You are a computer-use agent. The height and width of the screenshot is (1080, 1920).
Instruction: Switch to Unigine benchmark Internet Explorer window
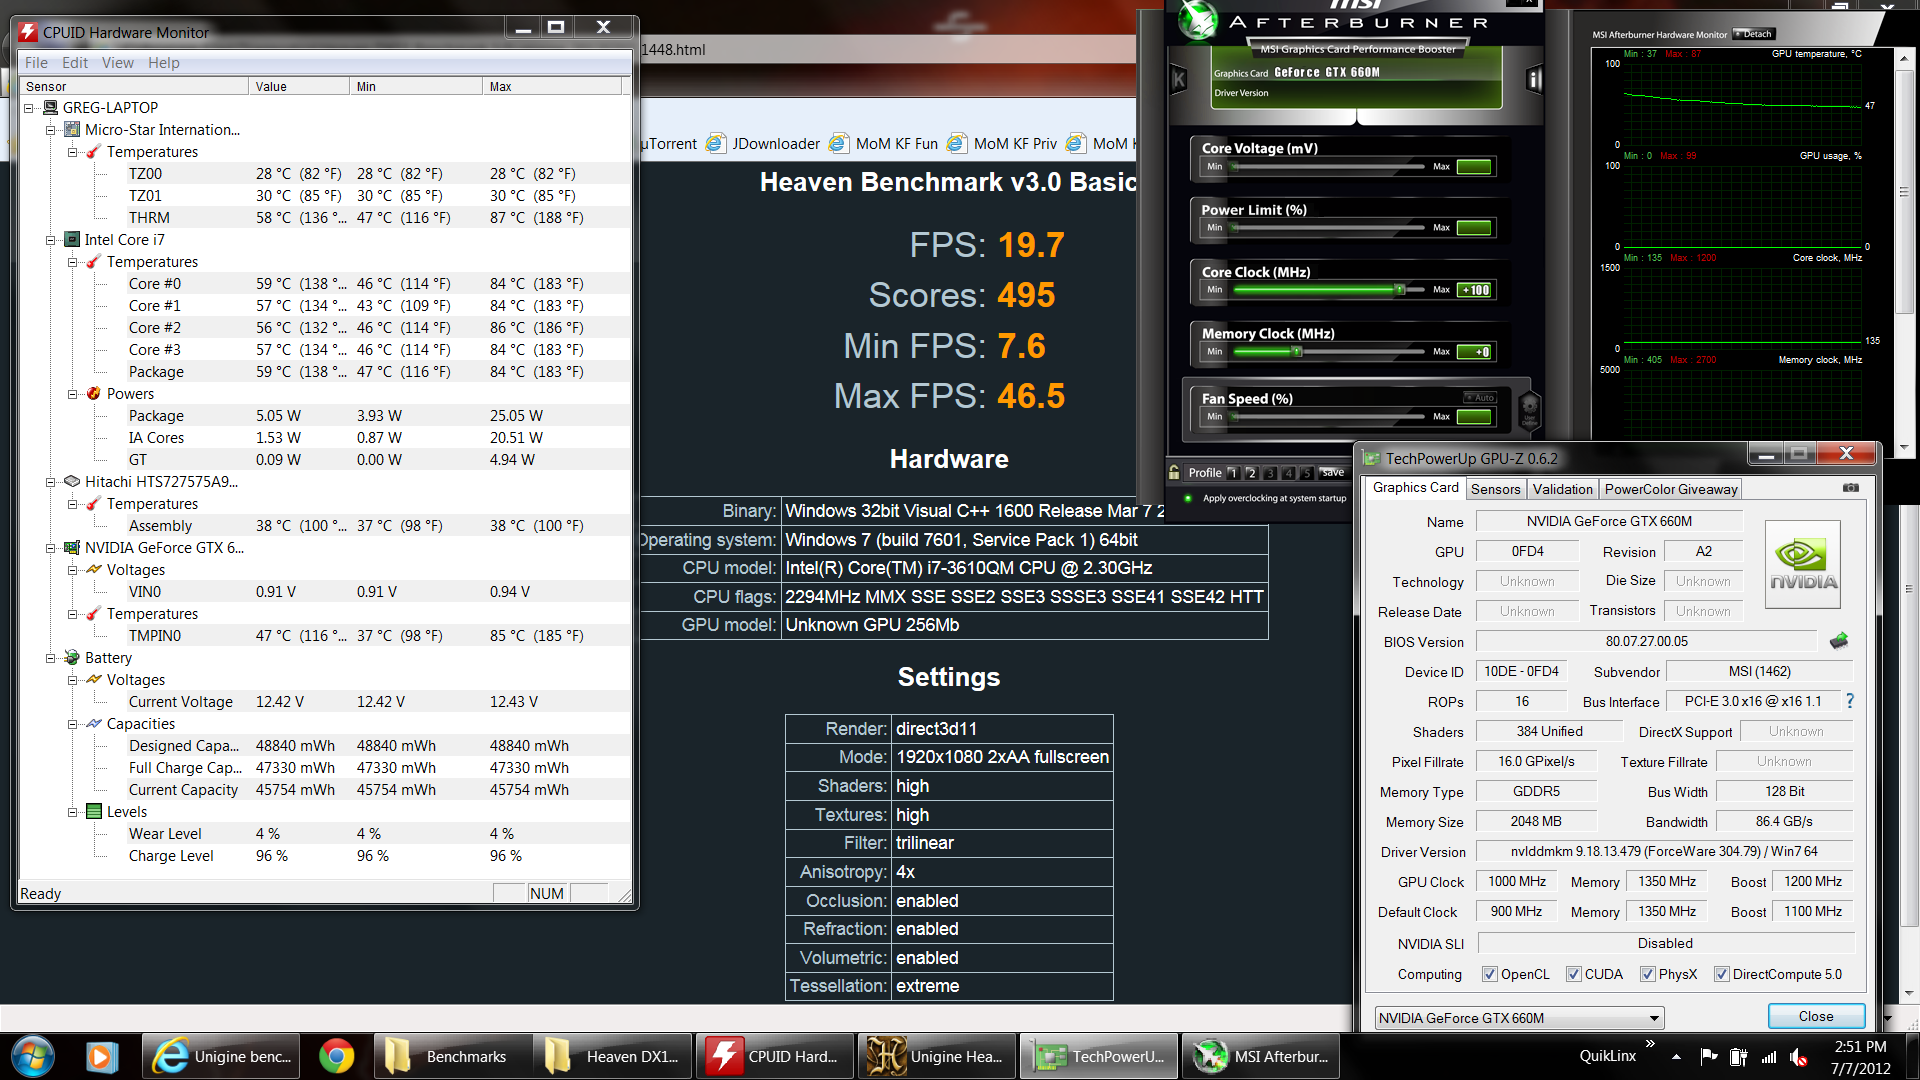click(222, 1057)
